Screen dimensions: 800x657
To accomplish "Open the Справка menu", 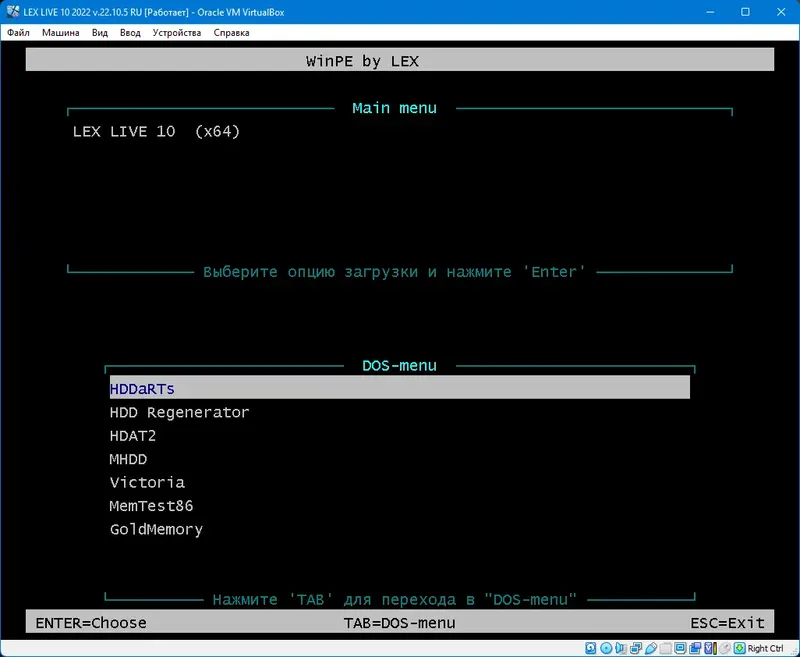I will click(232, 33).
